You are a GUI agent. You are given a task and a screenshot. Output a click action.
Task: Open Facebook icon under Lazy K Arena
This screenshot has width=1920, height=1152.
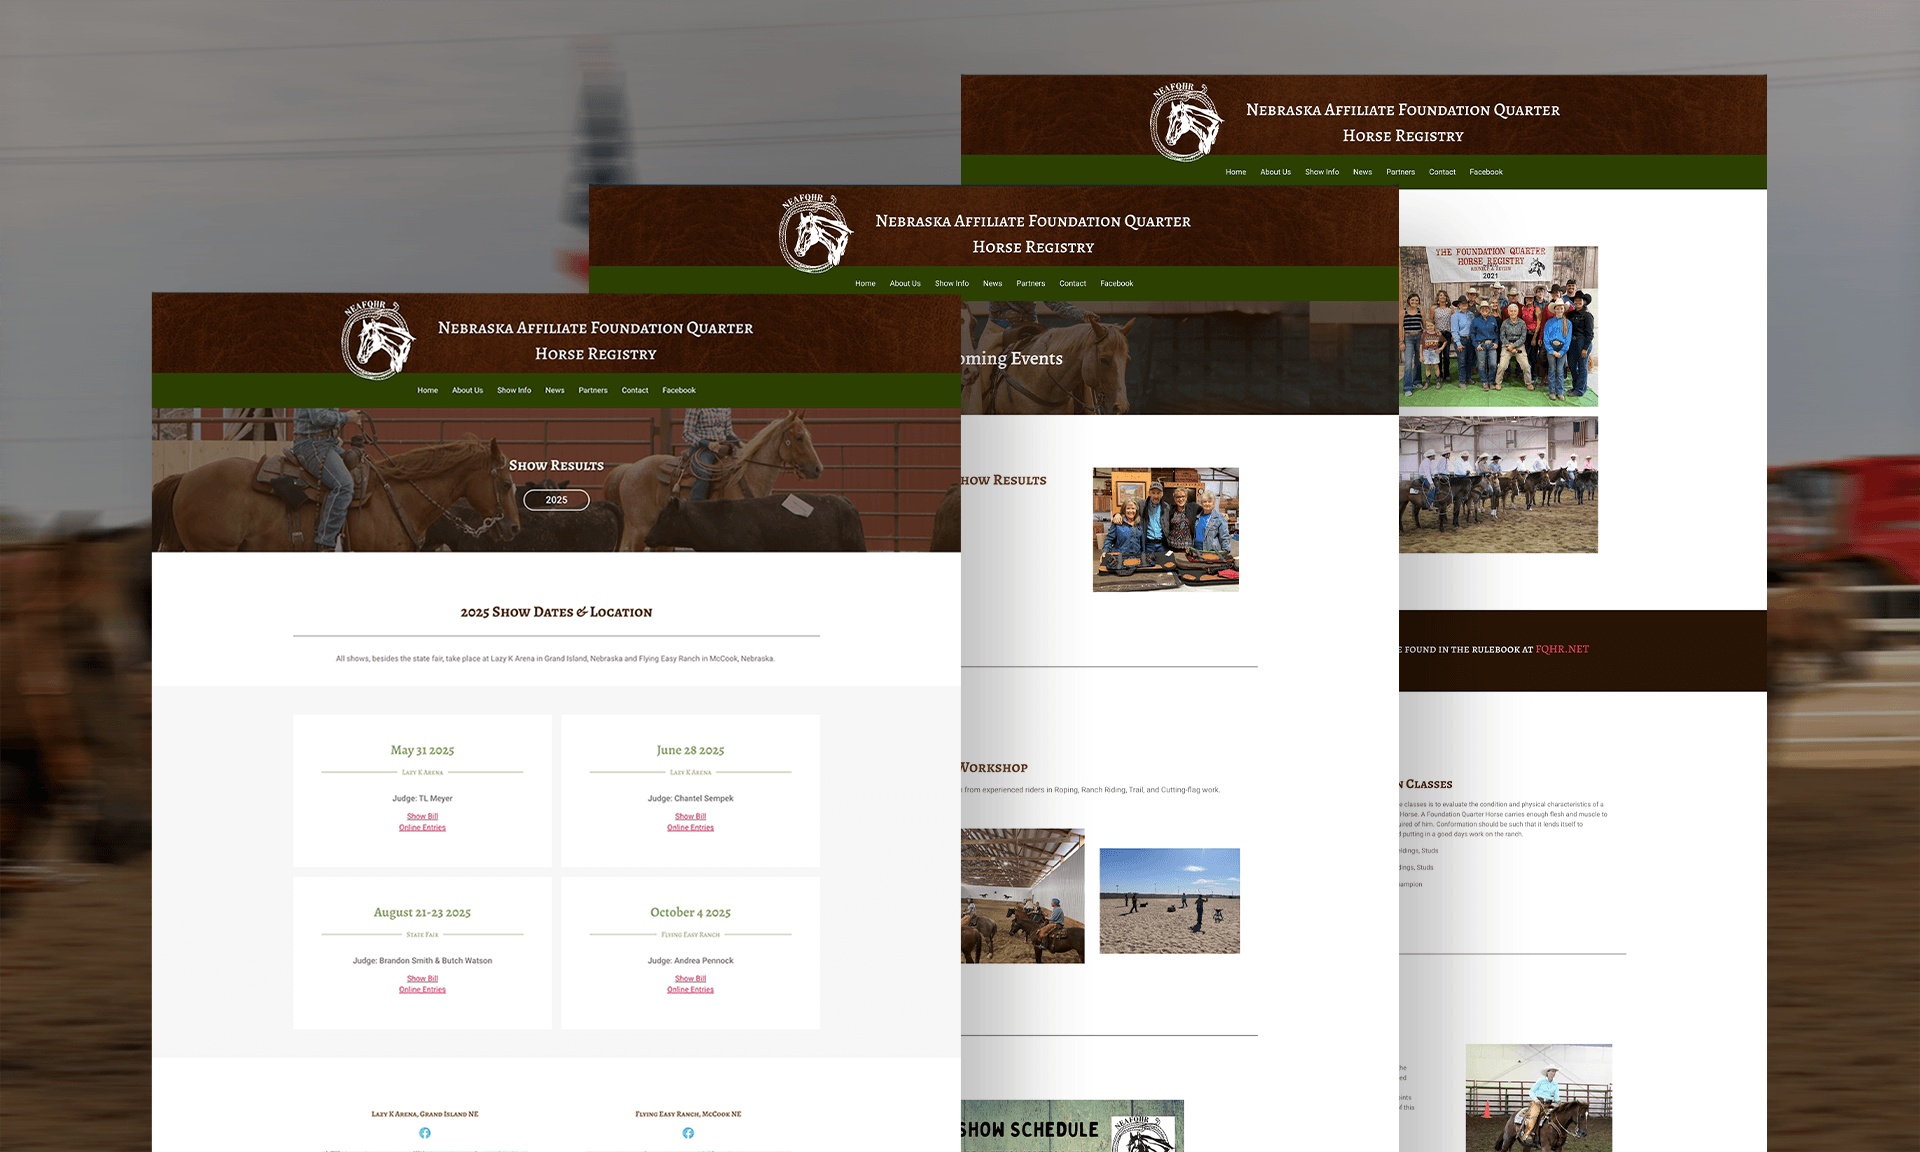point(425,1133)
